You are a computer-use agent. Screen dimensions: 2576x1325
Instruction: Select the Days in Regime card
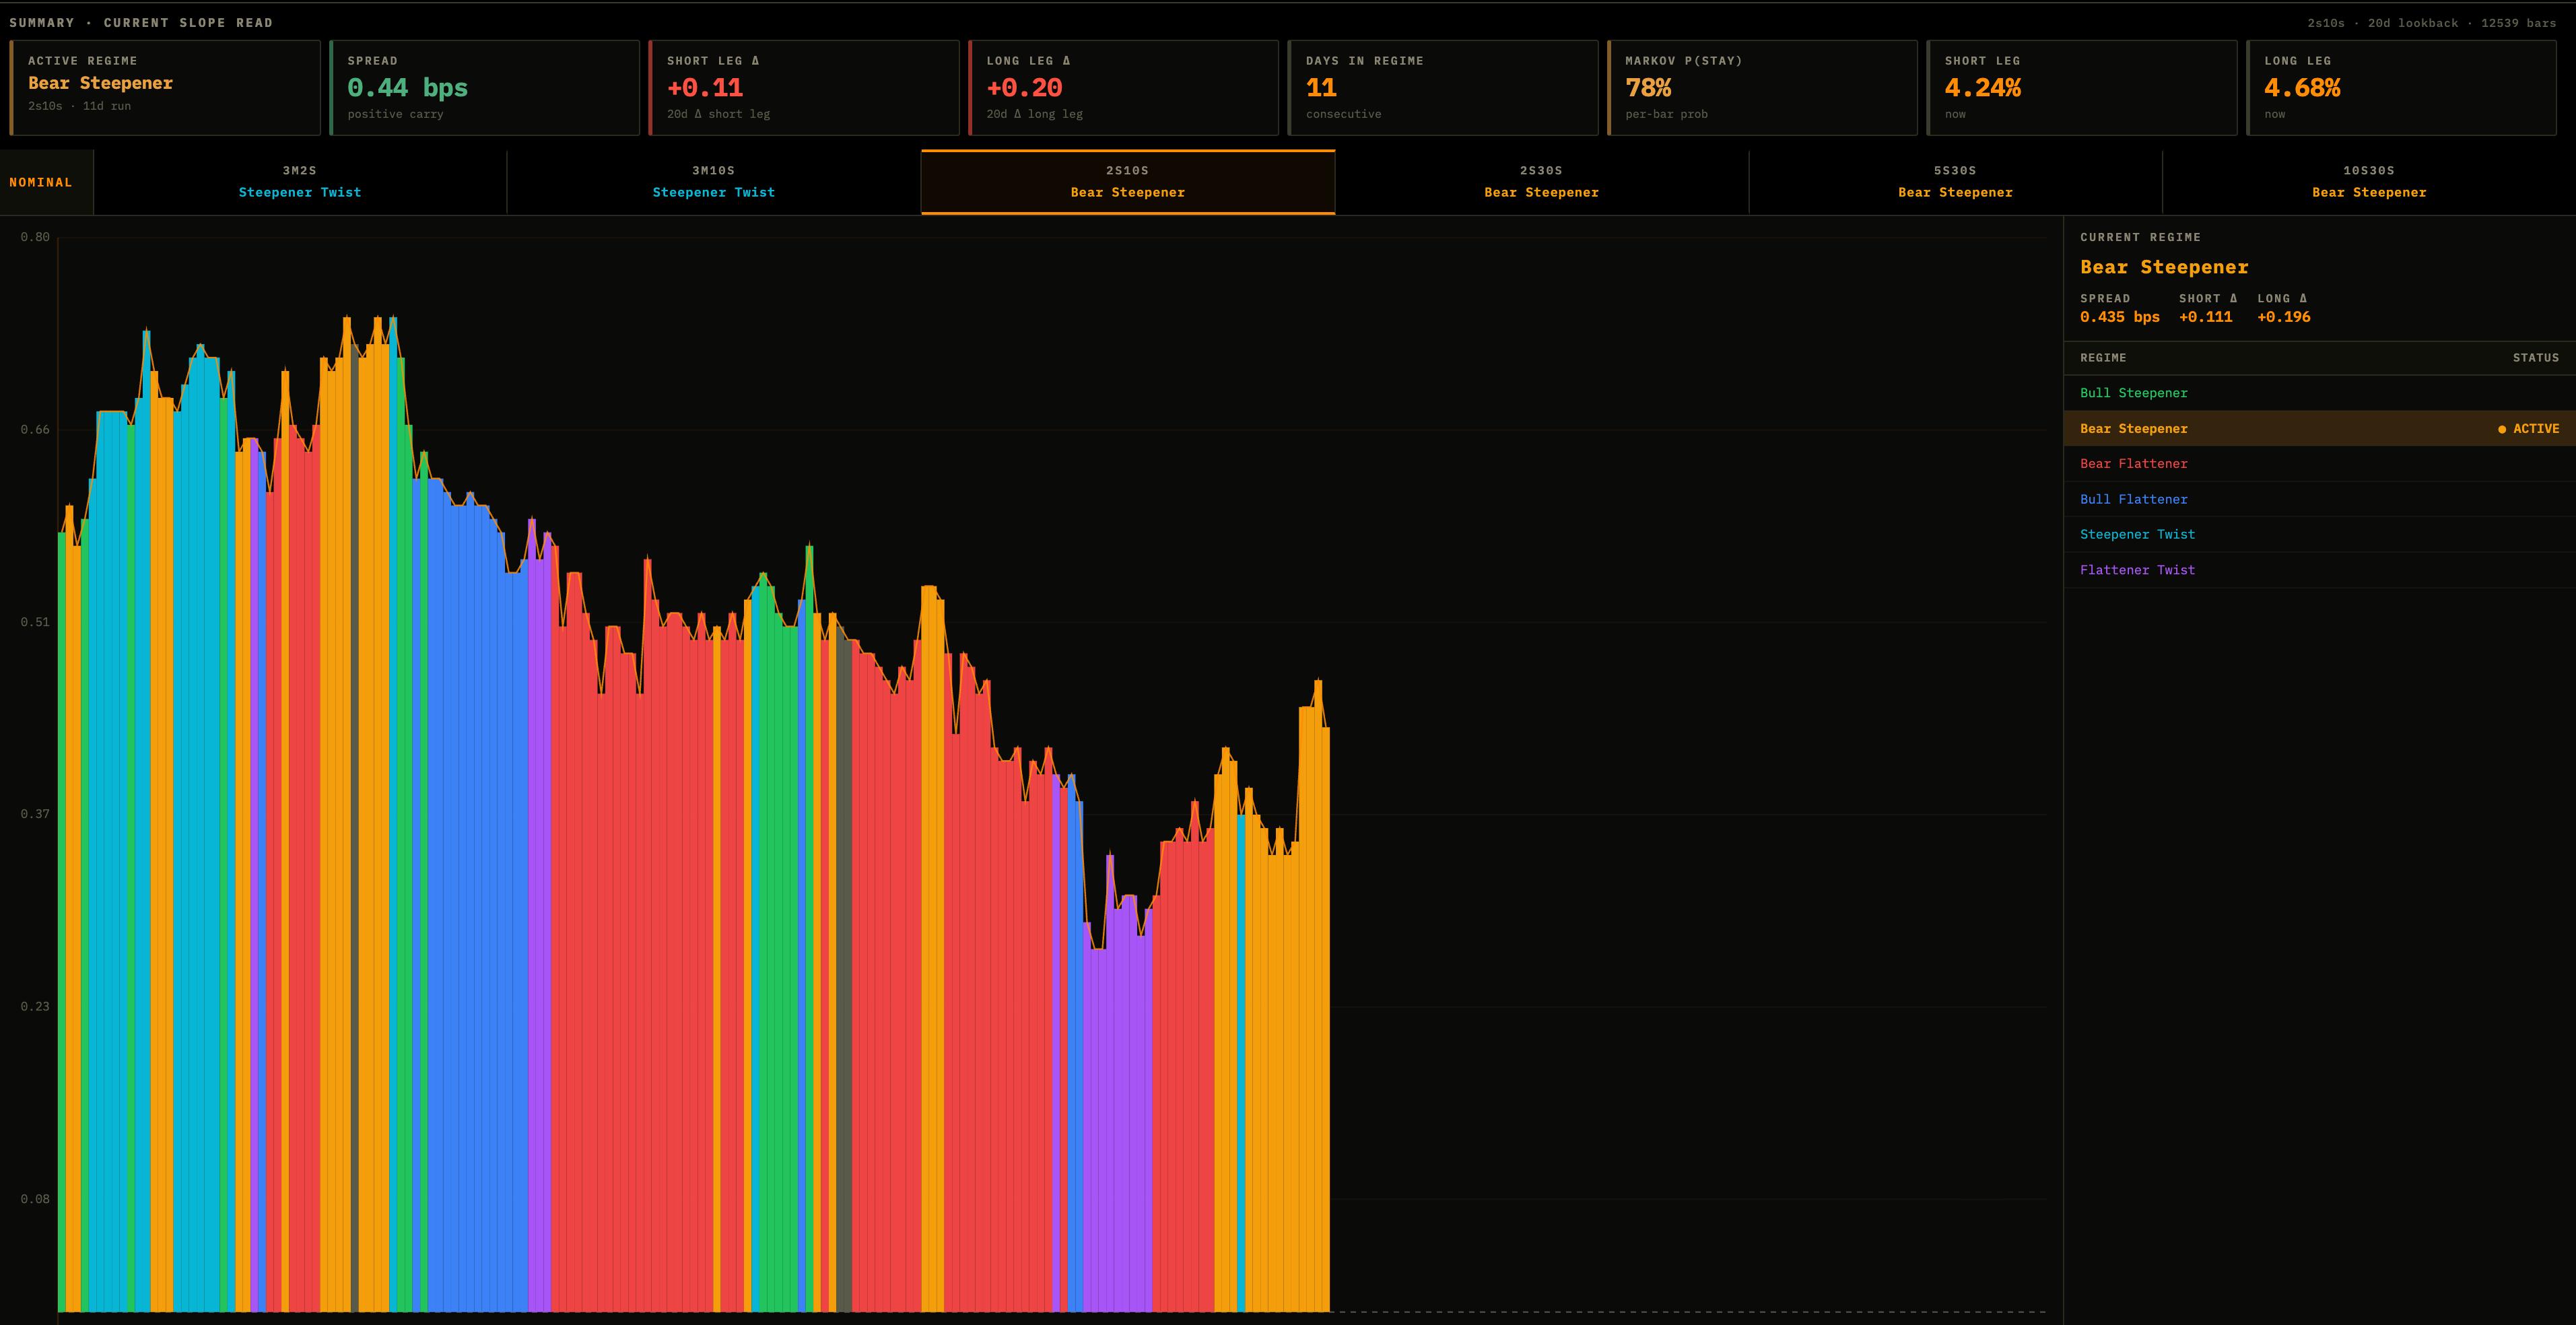1443,88
